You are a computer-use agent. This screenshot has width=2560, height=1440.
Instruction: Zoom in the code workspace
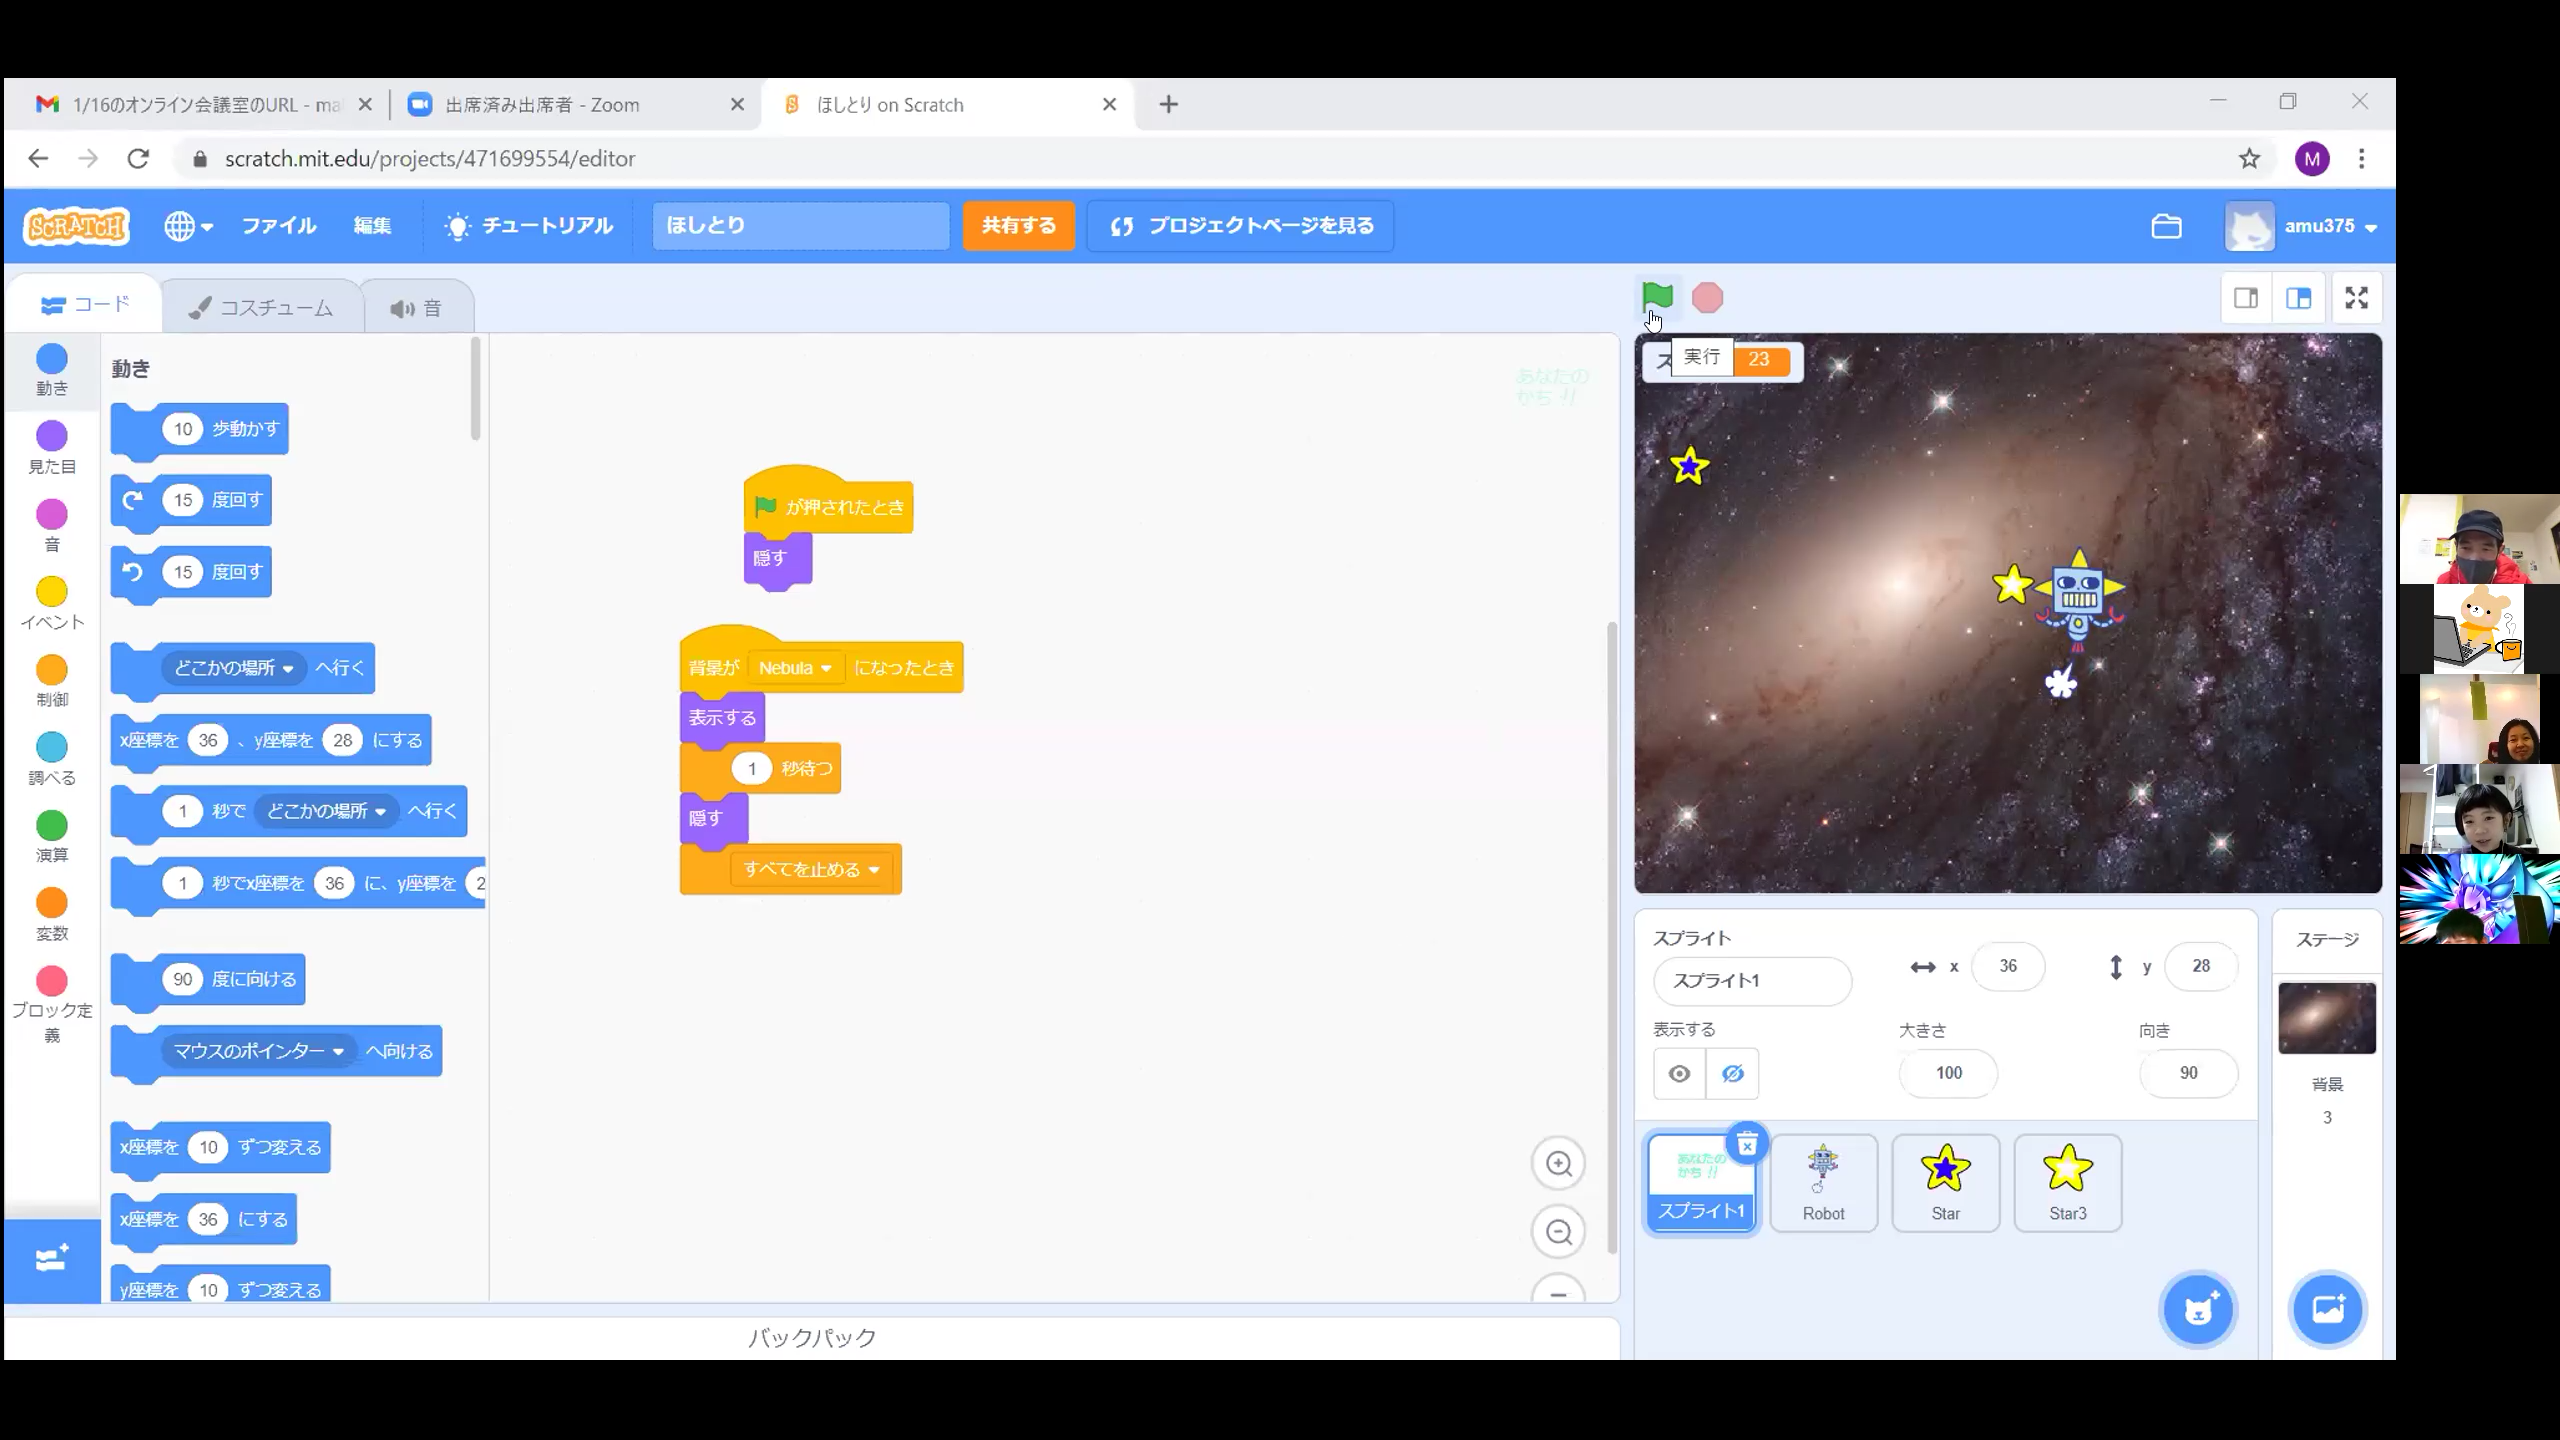point(1558,1164)
